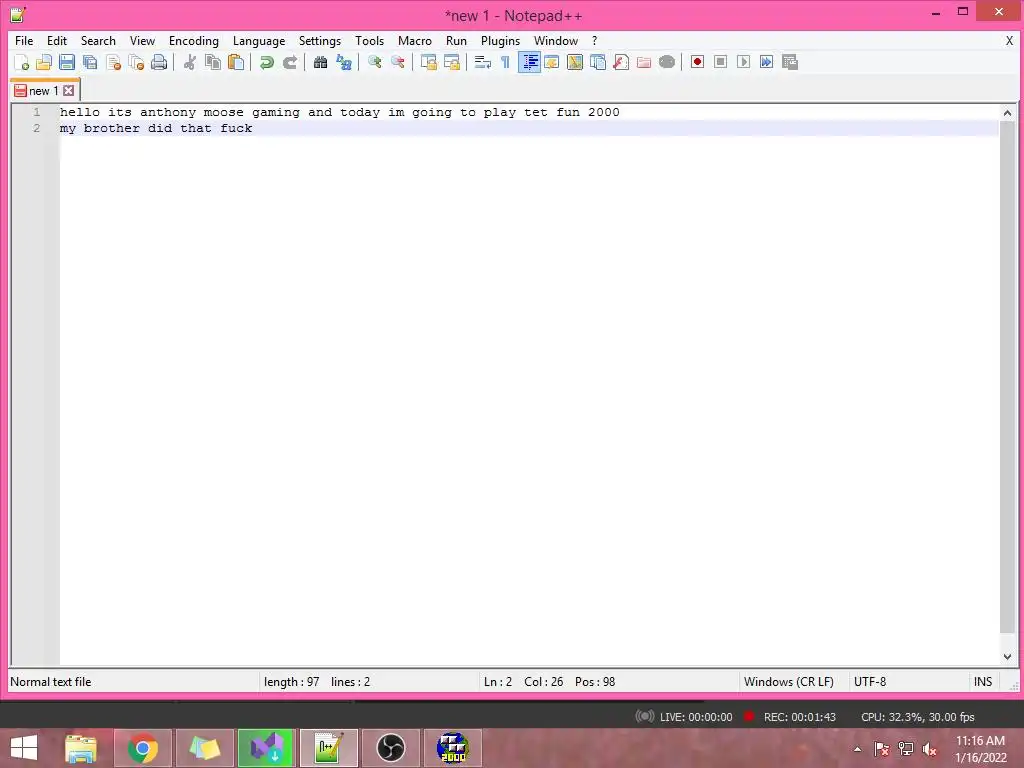This screenshot has width=1024, height=768.
Task: Click the macro Playback icon
Action: click(743, 62)
